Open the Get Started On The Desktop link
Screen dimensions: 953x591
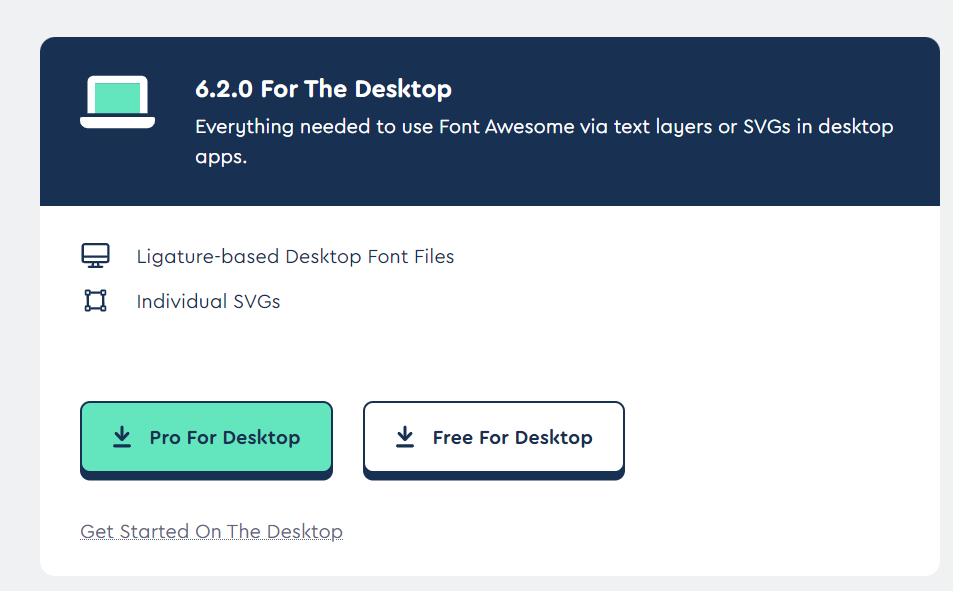212,531
